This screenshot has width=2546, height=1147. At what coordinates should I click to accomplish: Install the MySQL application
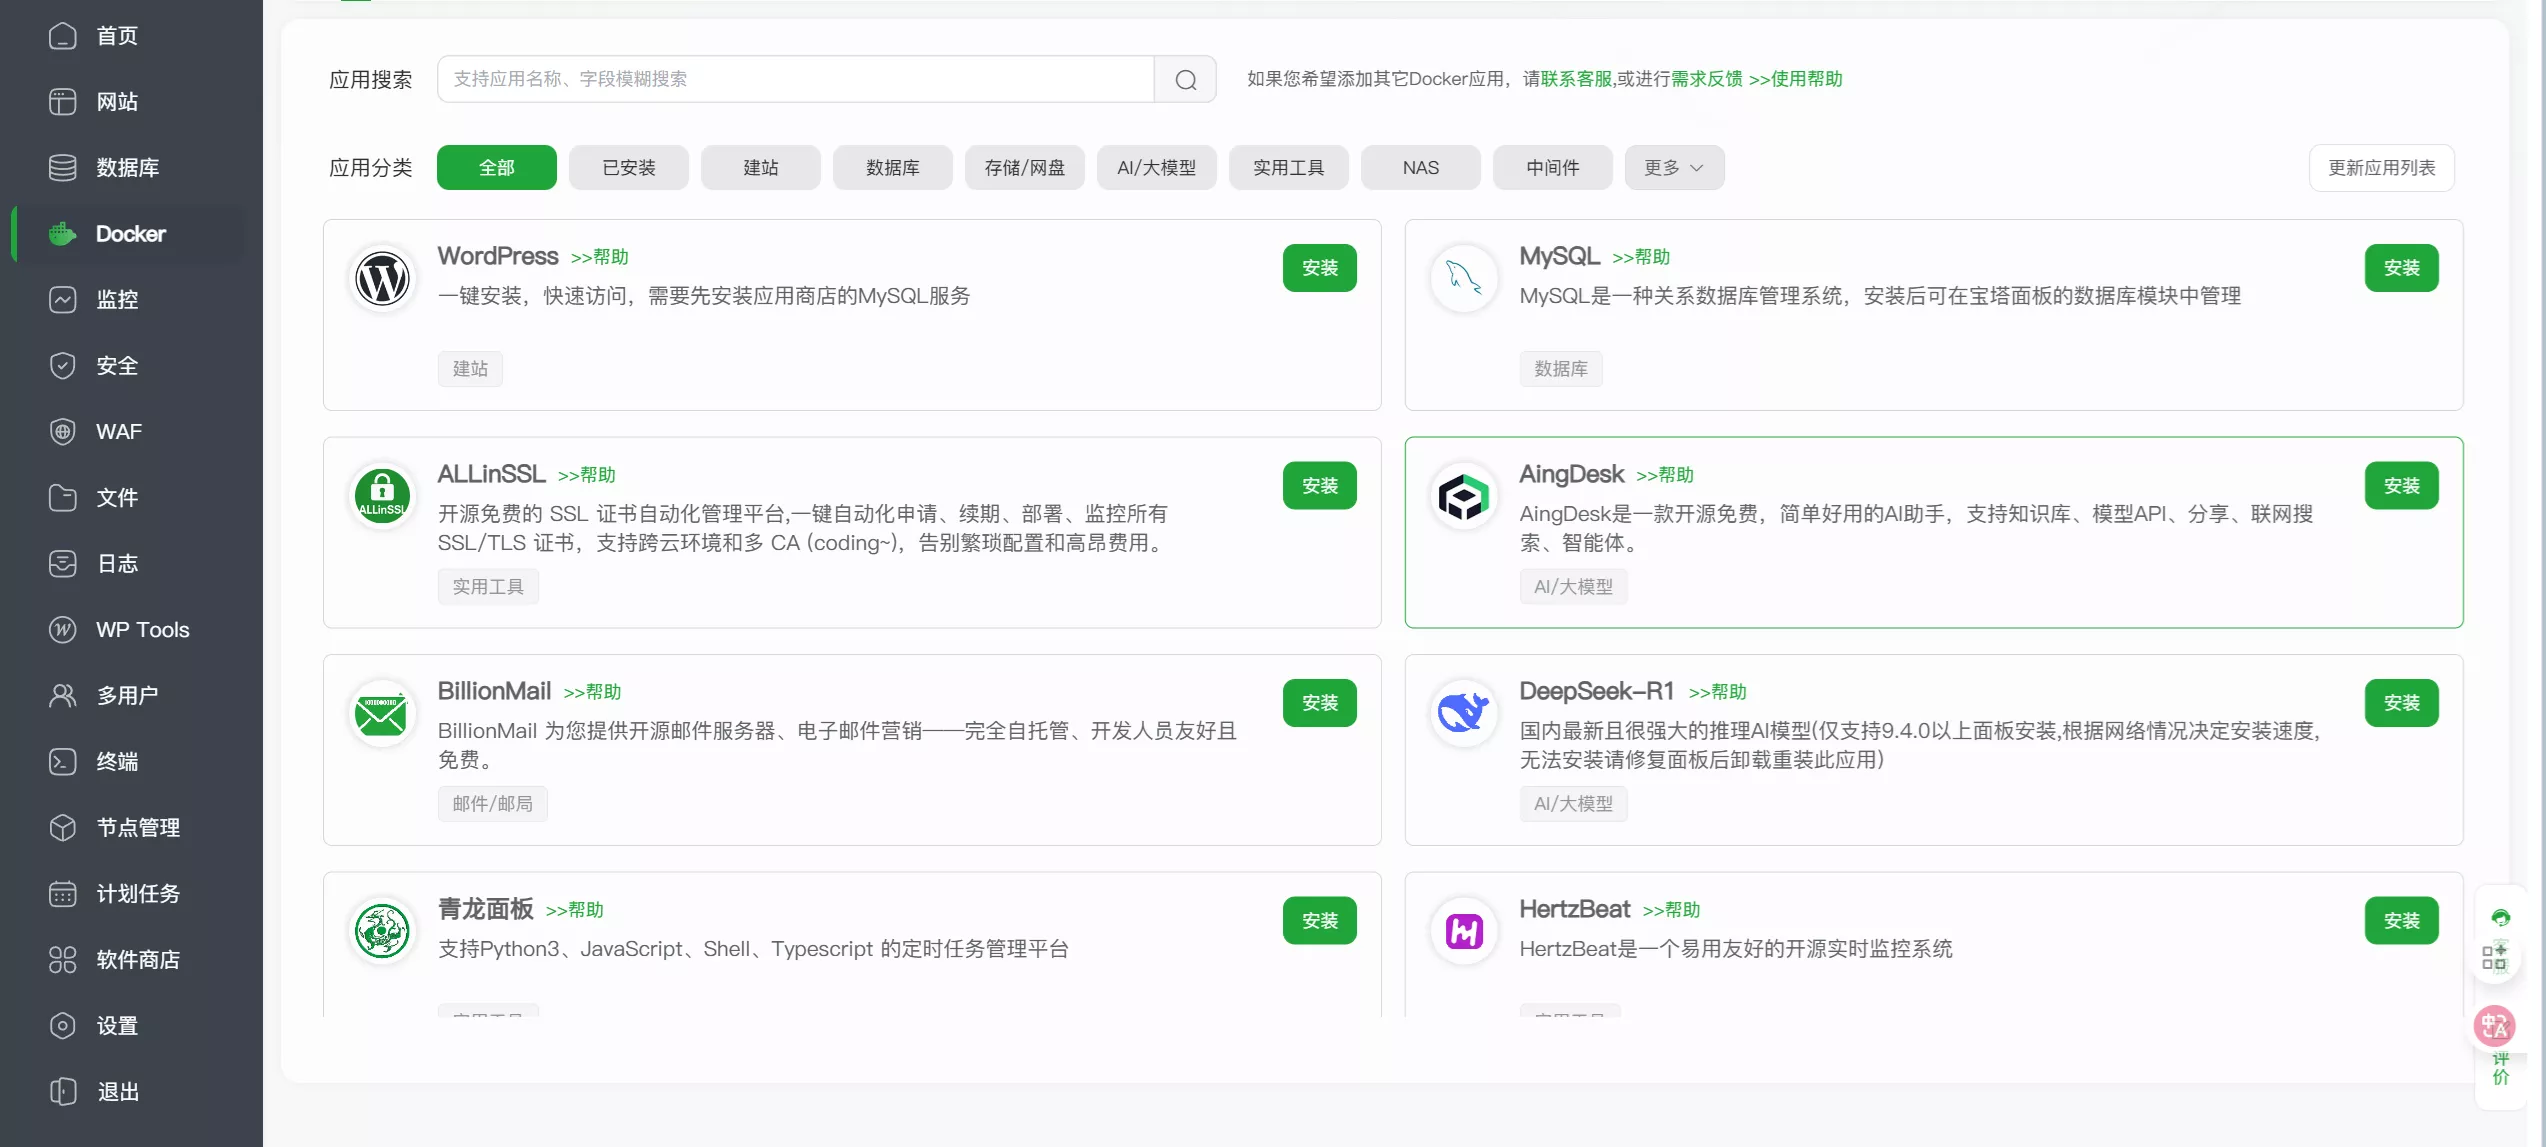point(2400,268)
